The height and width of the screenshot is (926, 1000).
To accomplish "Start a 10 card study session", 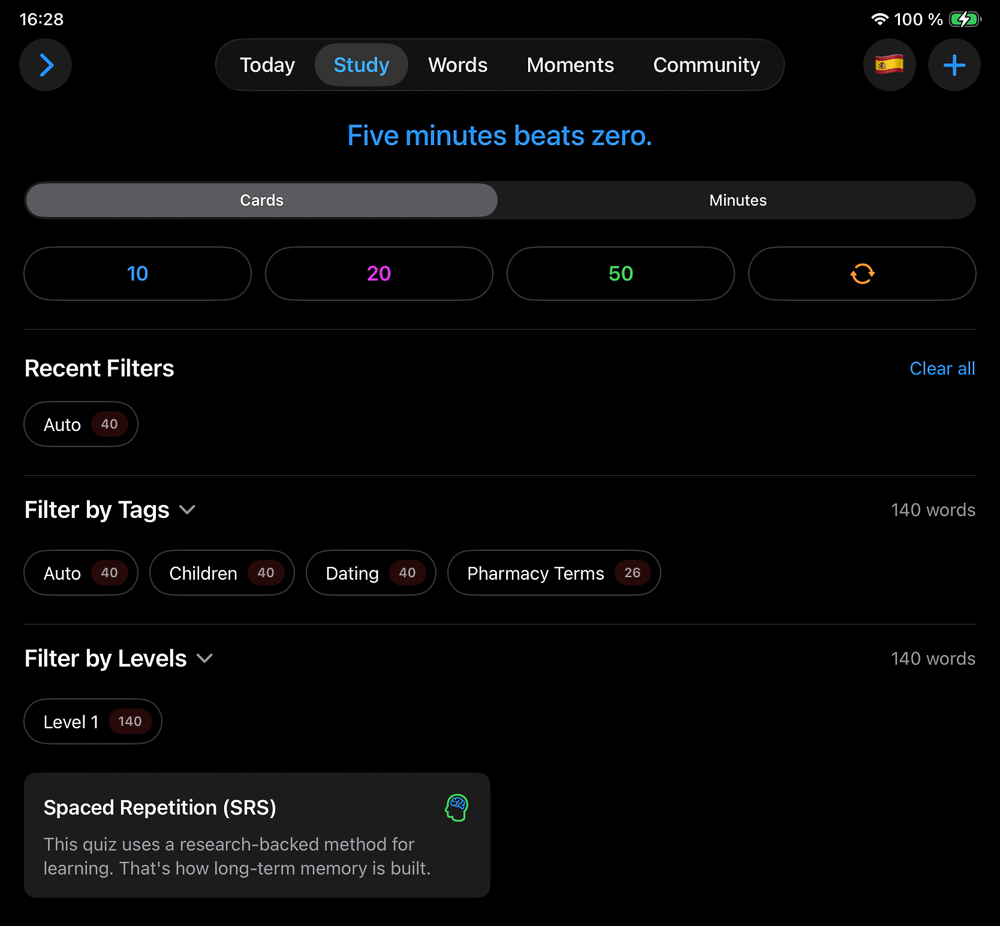I will pos(137,274).
